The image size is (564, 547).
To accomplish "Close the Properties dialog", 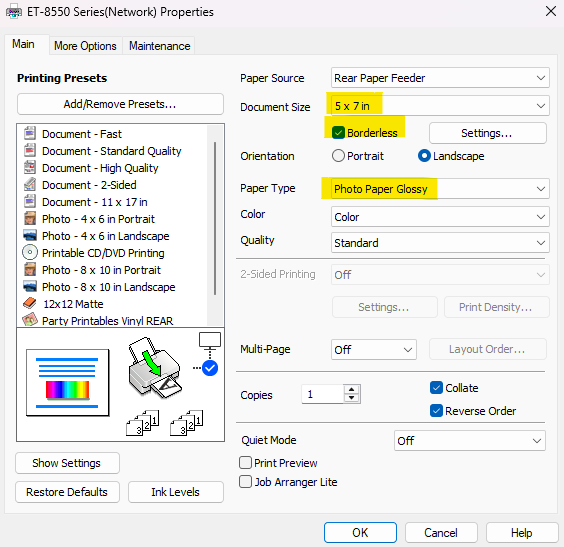I will pyautogui.click(x=551, y=12).
